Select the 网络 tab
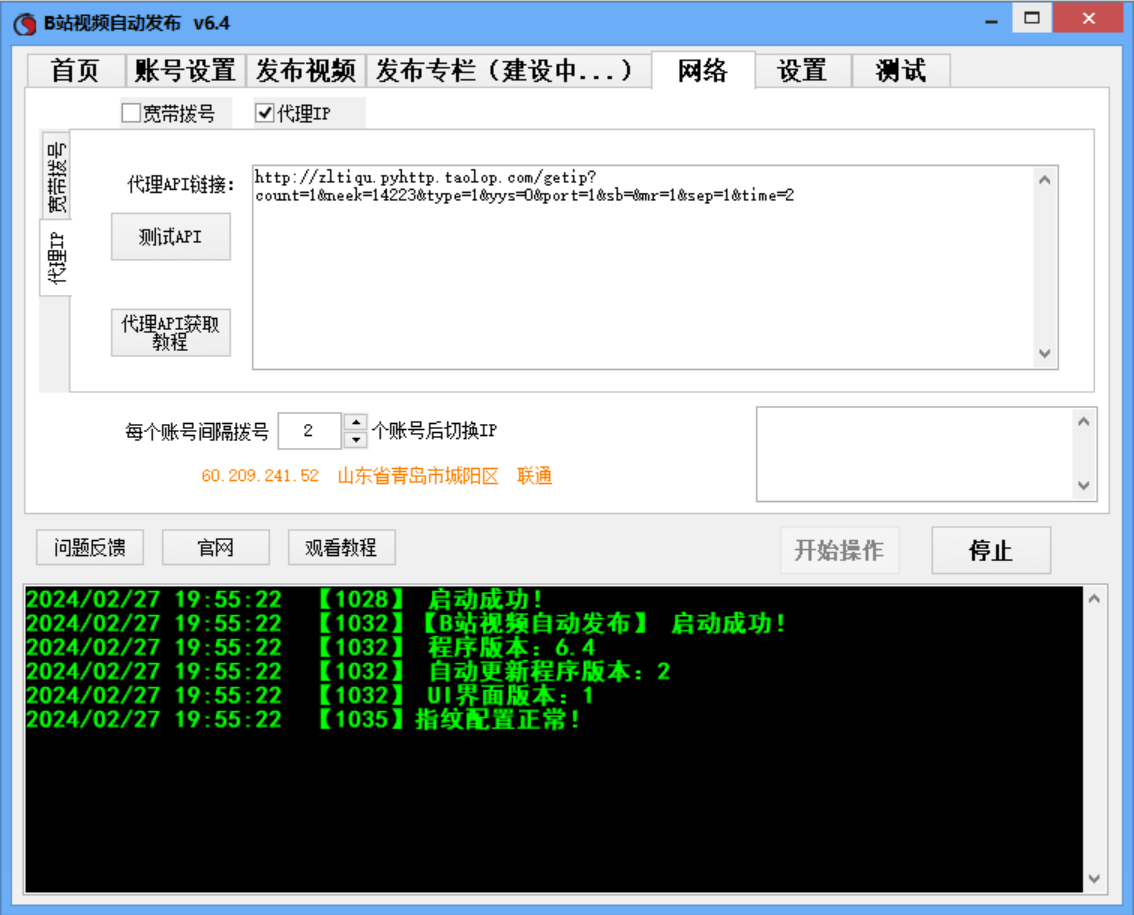This screenshot has width=1134, height=915. click(x=703, y=70)
